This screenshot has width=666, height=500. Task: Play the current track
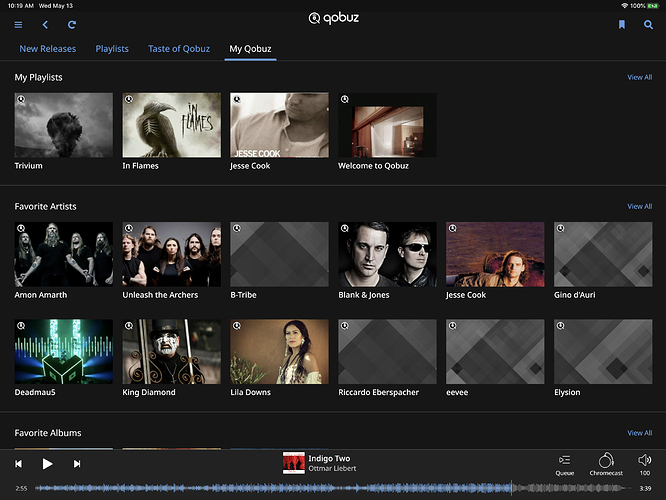click(48, 463)
